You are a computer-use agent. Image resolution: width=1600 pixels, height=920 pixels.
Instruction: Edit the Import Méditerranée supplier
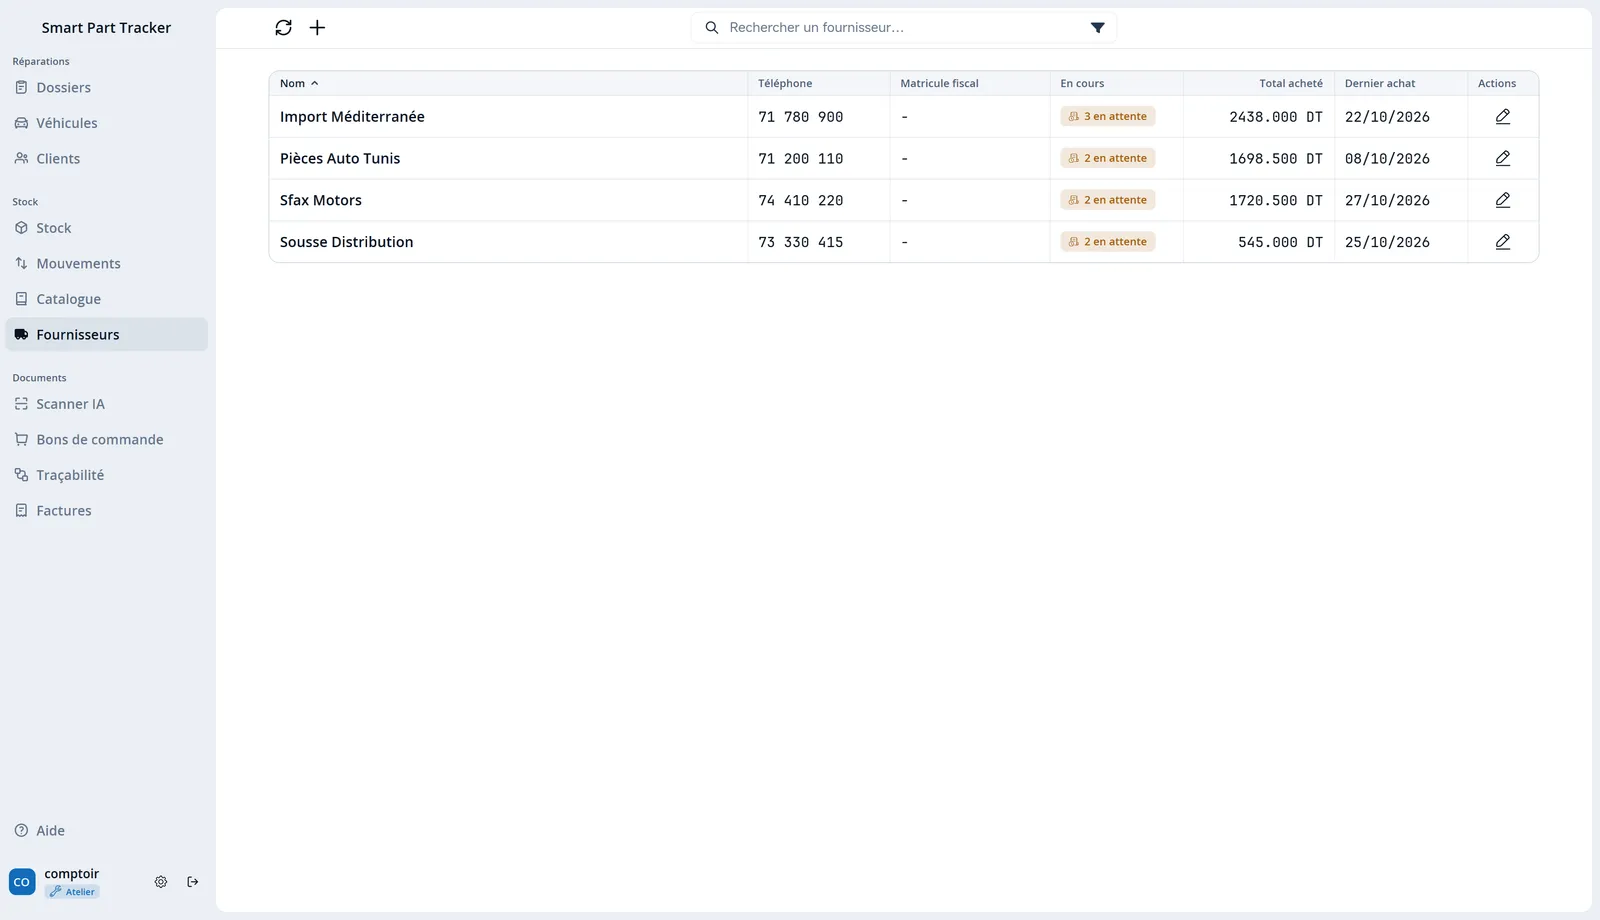pos(1502,117)
